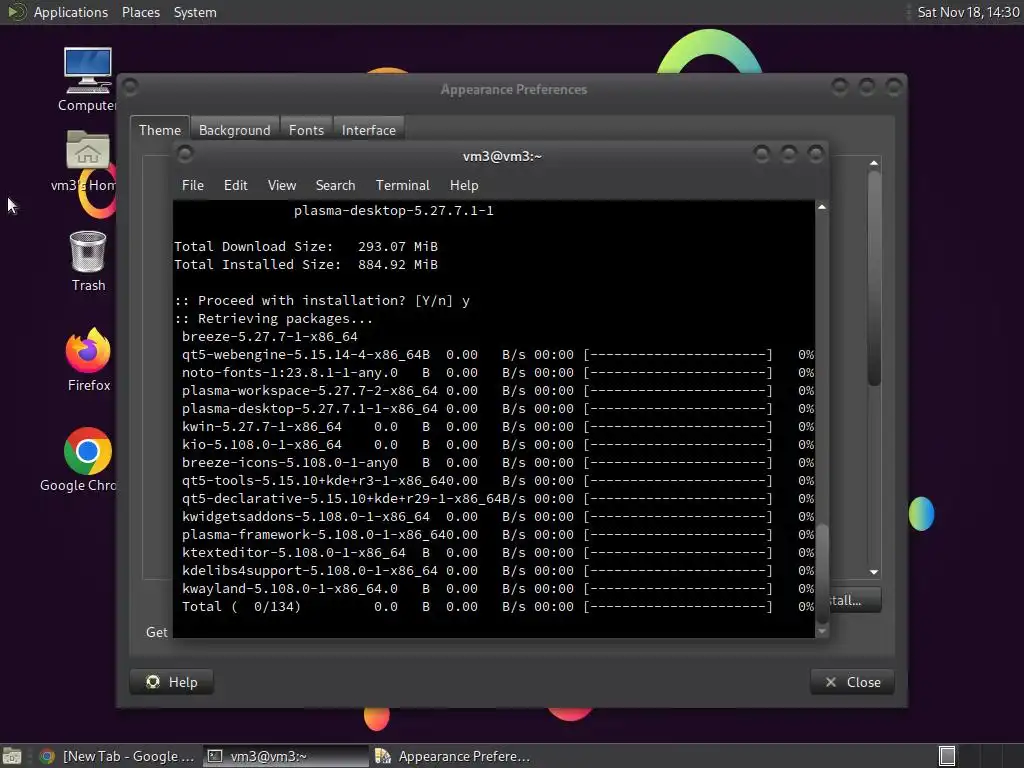
Task: Switch to the Fonts tab
Action: pyautogui.click(x=306, y=130)
